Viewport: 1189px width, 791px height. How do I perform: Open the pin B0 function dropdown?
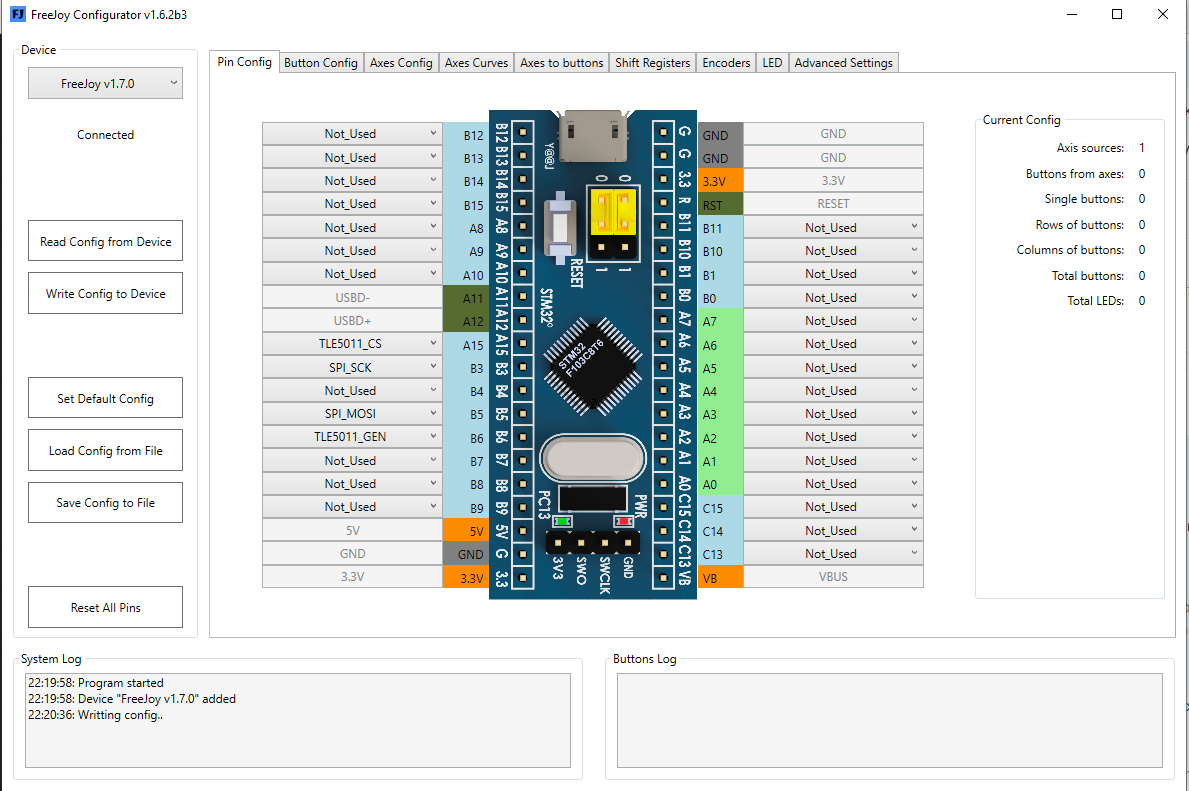(x=833, y=297)
